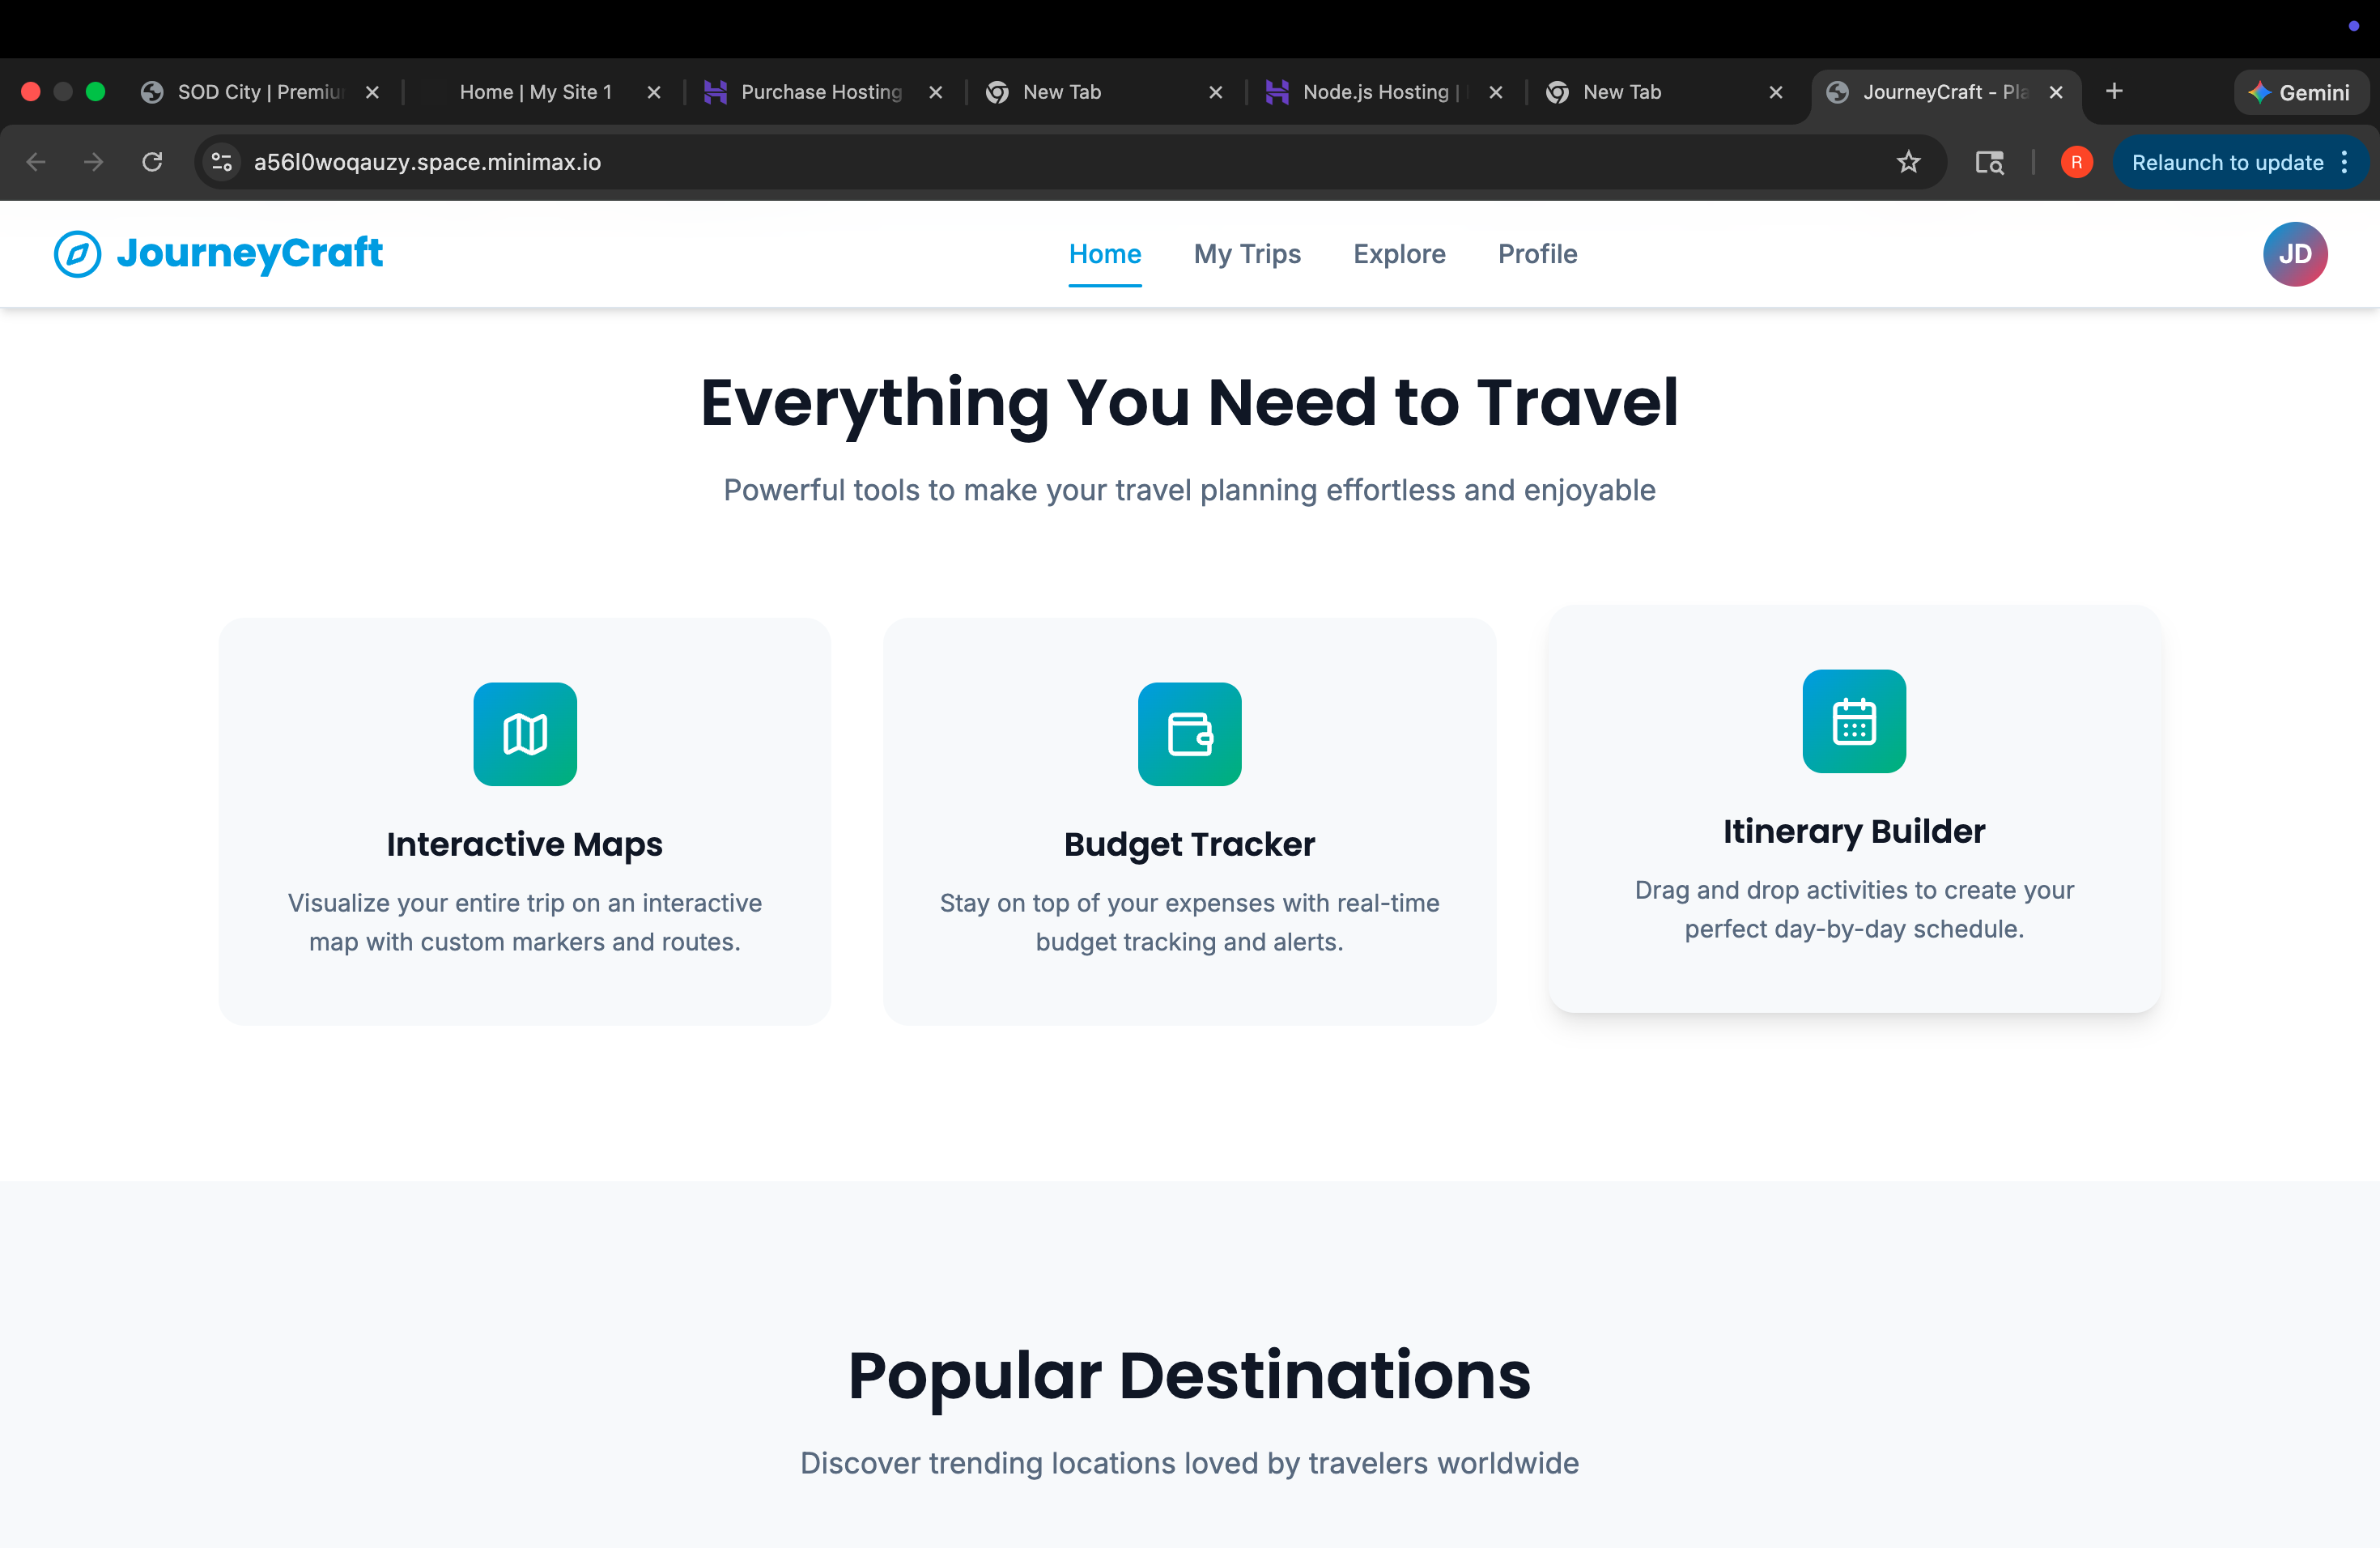This screenshot has width=2380, height=1548.
Task: Open the Gemini button
Action: (2299, 92)
